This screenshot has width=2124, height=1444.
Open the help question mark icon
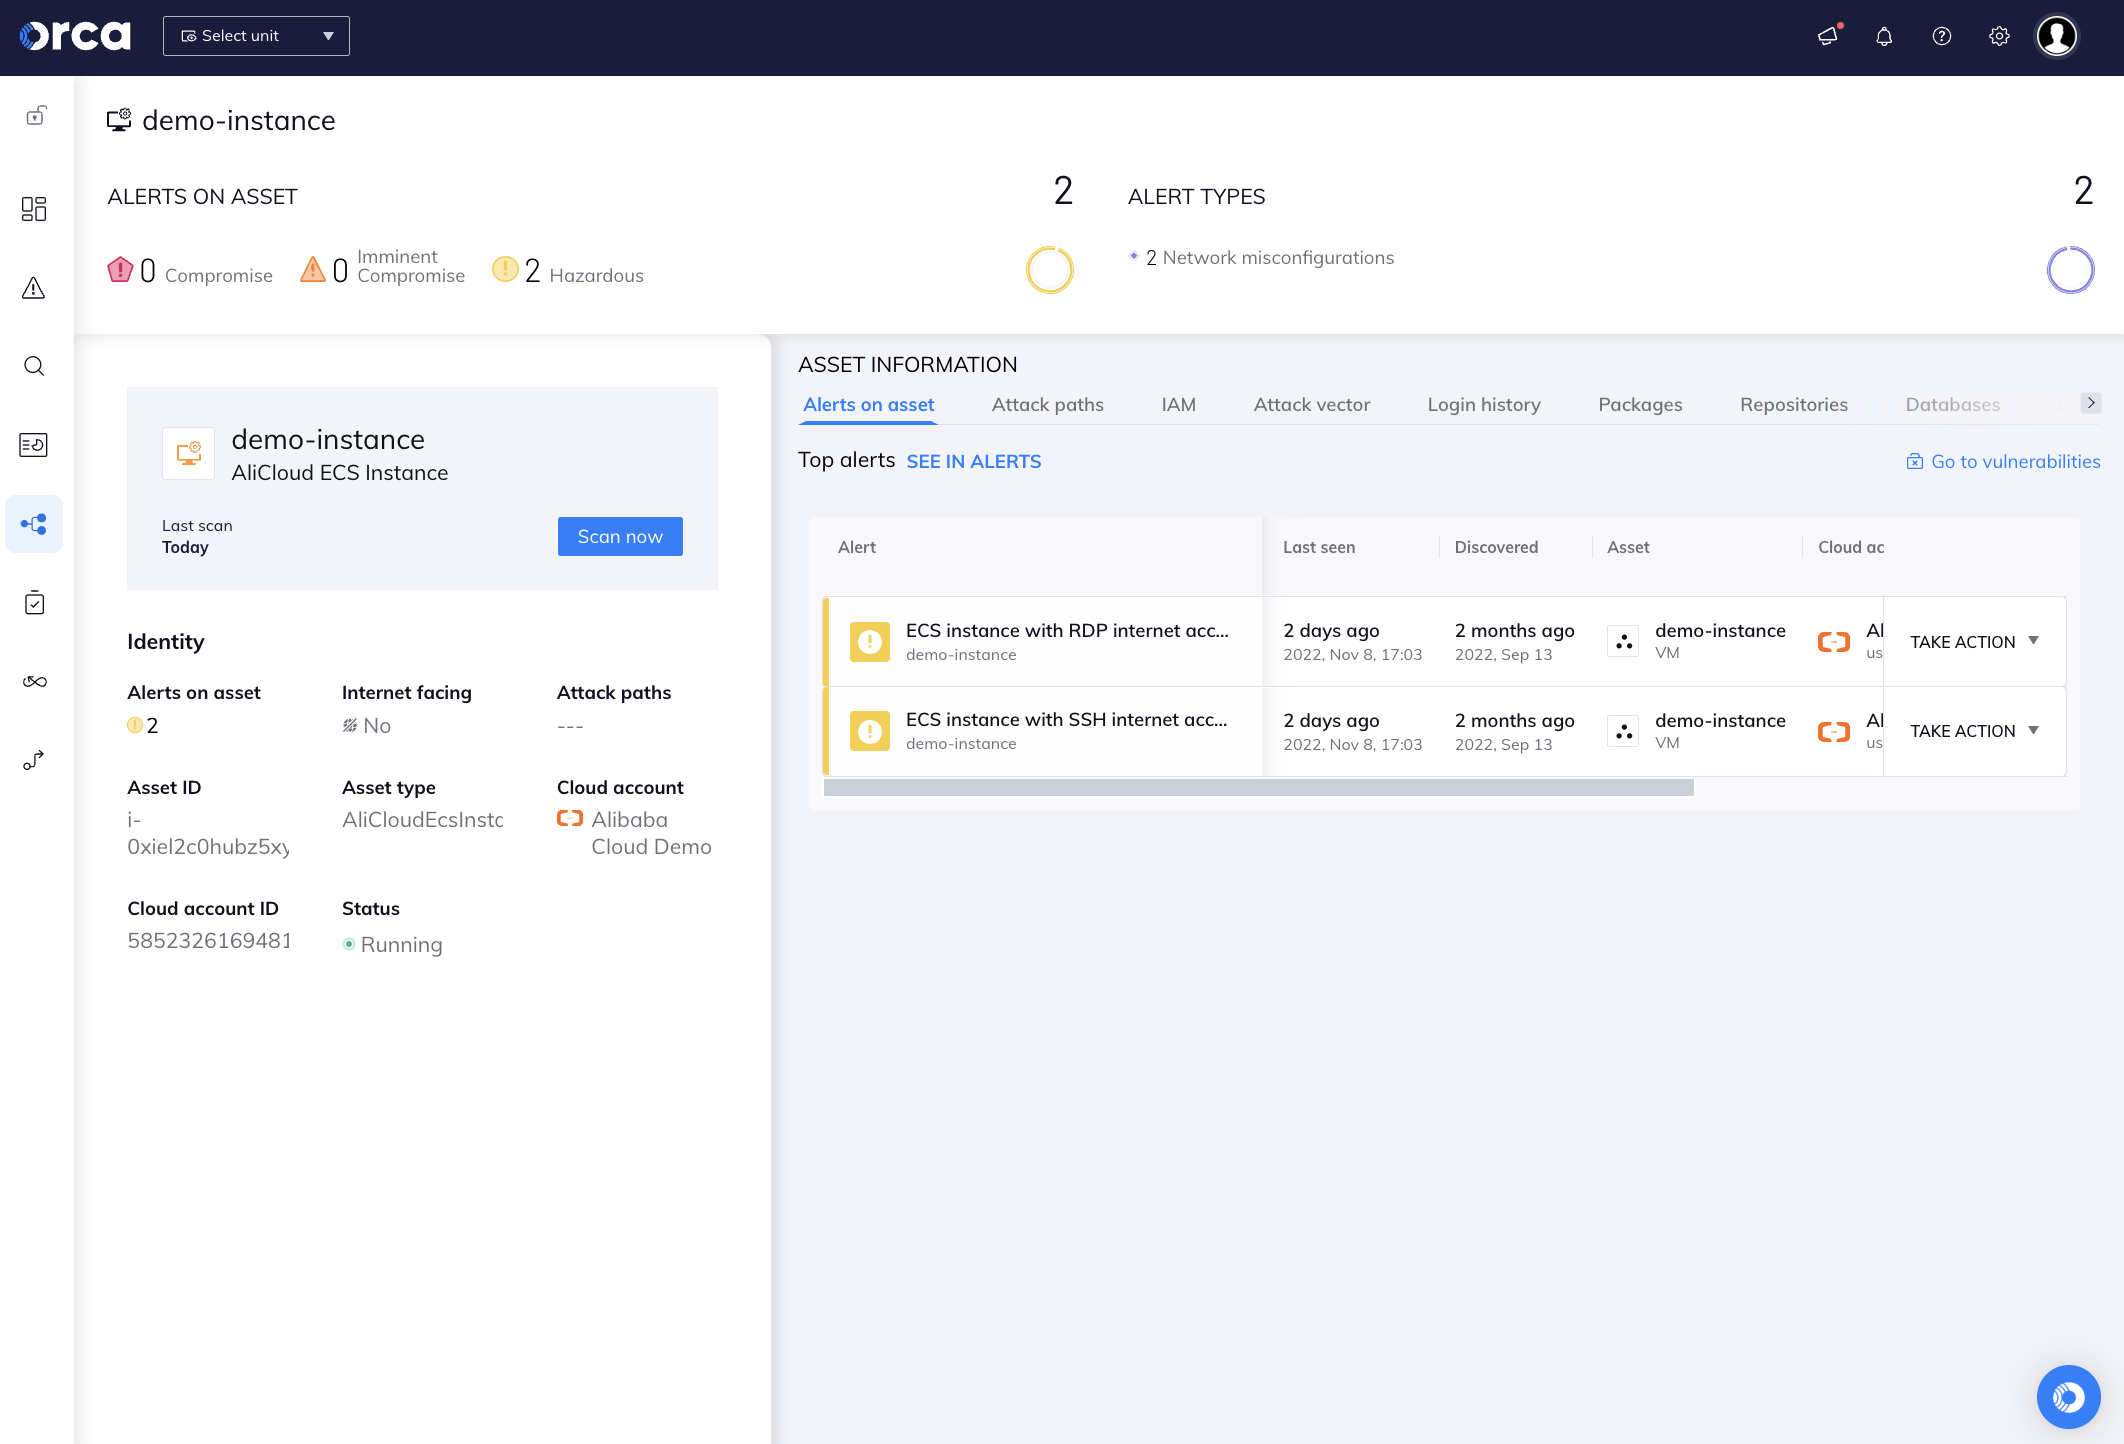(x=1941, y=36)
